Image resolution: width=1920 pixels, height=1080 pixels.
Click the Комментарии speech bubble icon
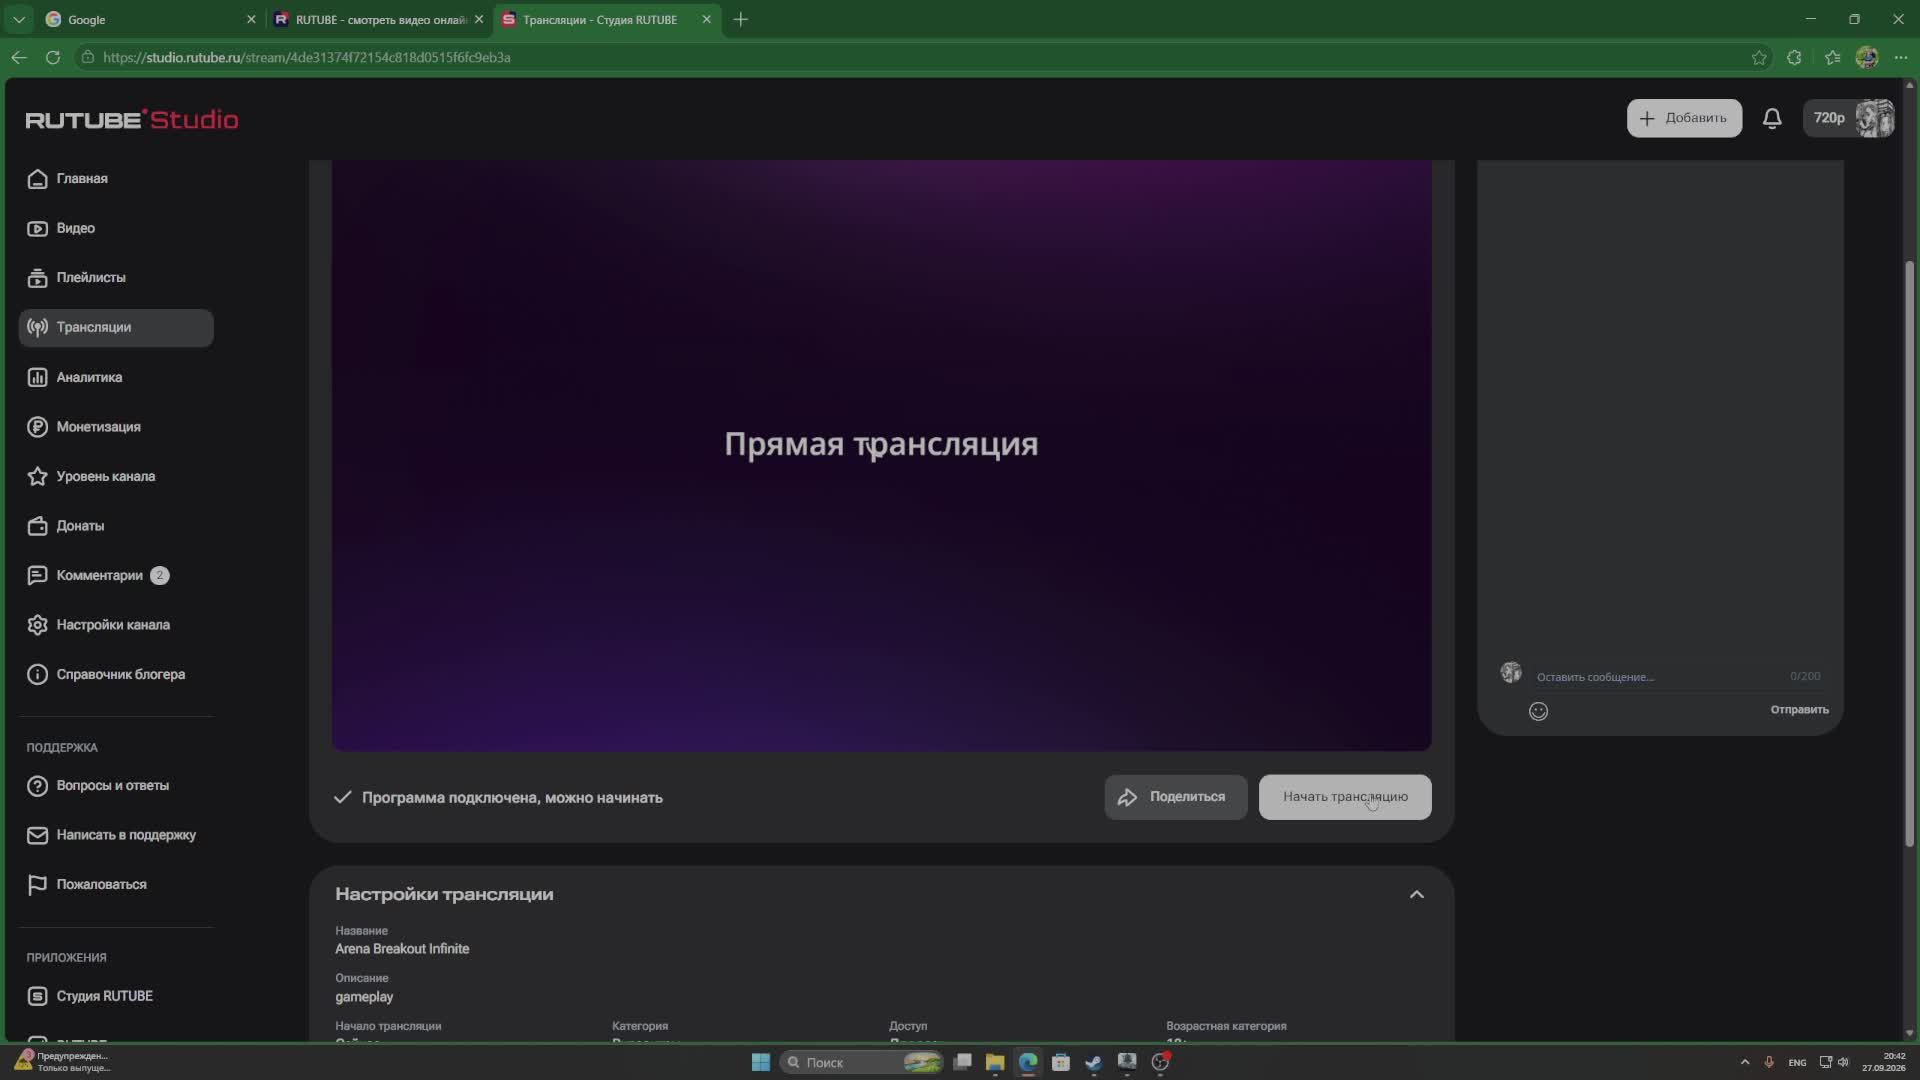pos(37,576)
